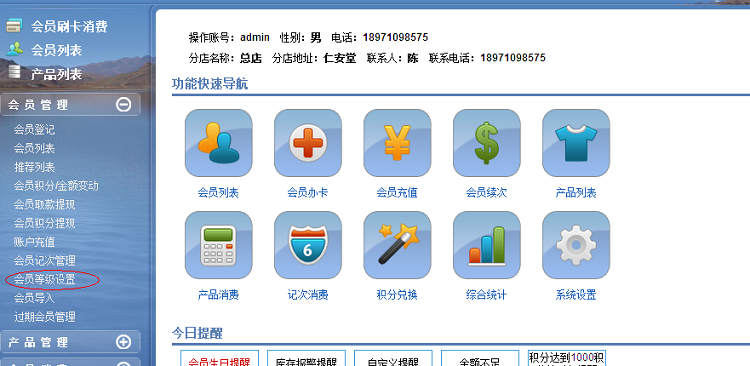Open 会员等级设置 in the sidebar
The width and height of the screenshot is (750, 366).
pos(44,279)
